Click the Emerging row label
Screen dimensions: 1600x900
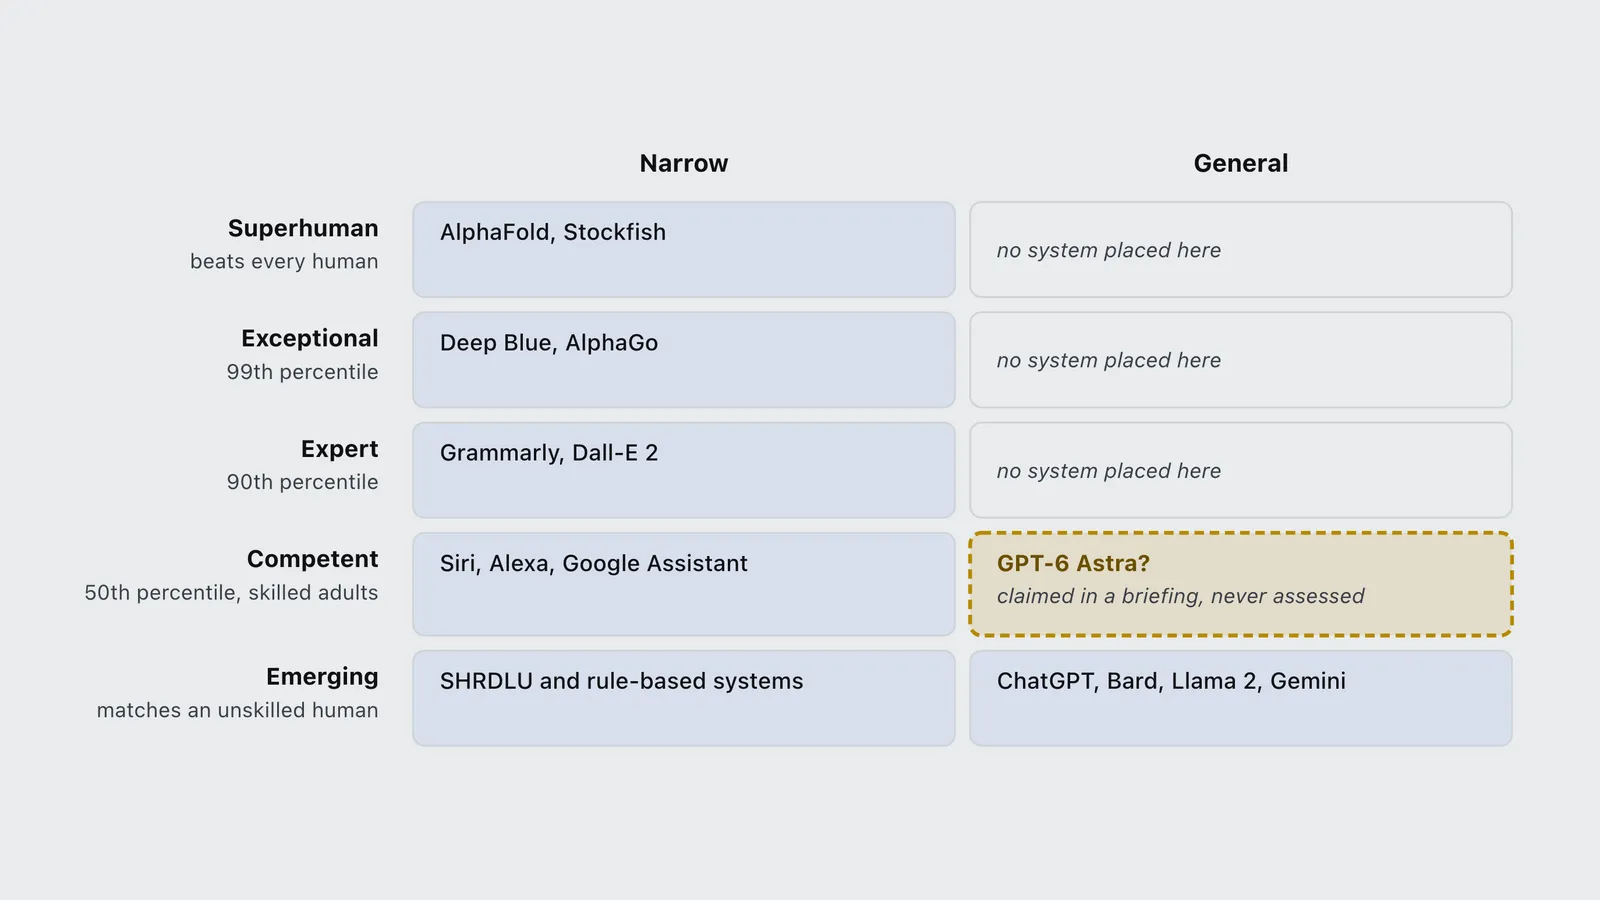point(322,677)
